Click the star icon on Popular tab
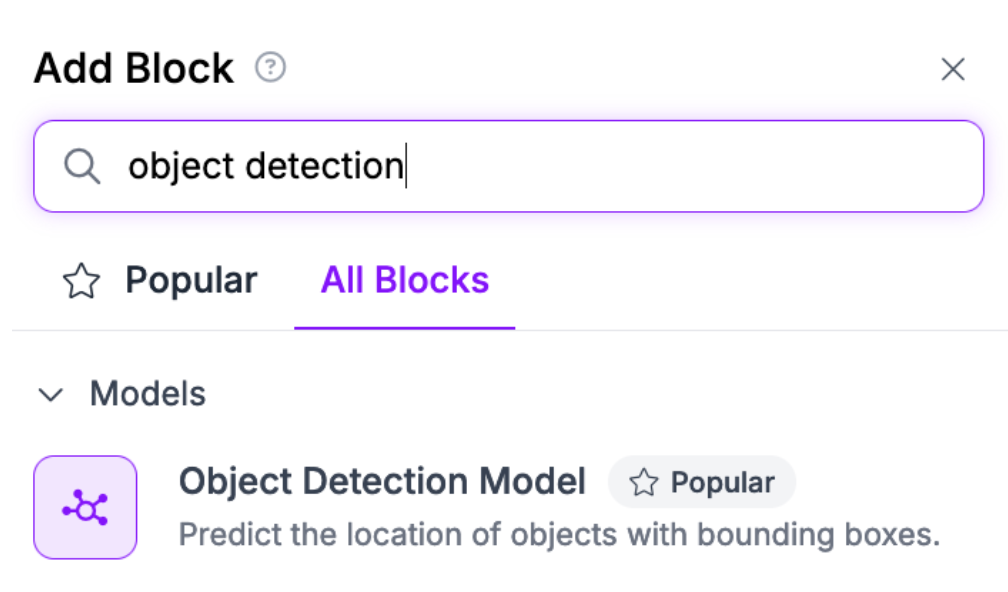1008x592 pixels. coord(81,282)
